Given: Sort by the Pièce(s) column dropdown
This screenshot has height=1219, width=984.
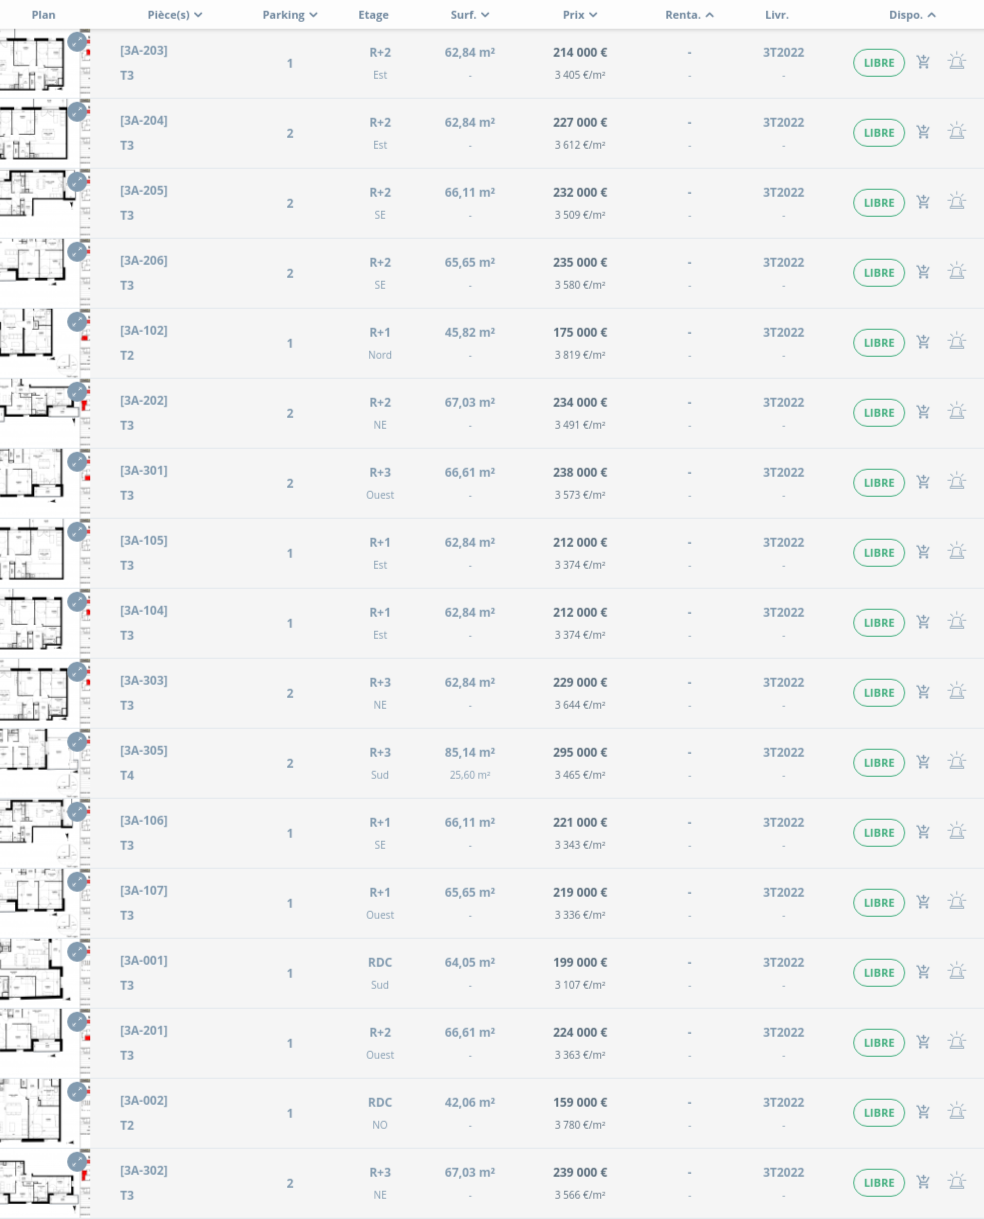Looking at the screenshot, I should click(x=175, y=15).
